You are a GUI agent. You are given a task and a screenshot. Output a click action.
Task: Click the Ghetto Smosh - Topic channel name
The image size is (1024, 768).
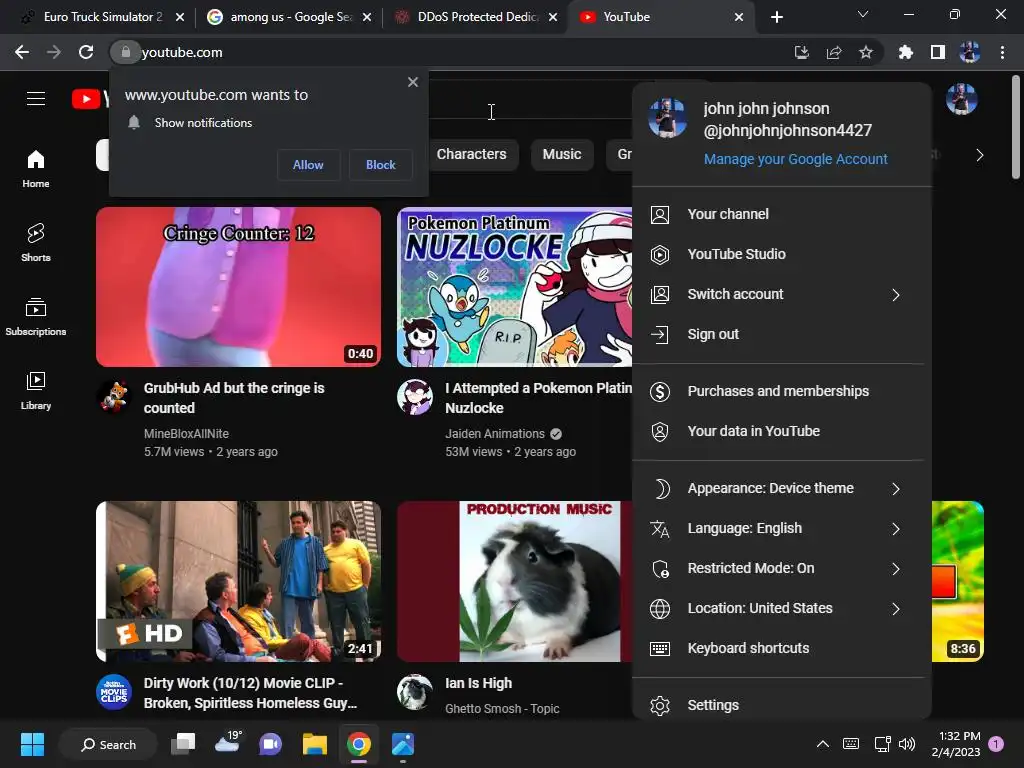click(x=502, y=709)
